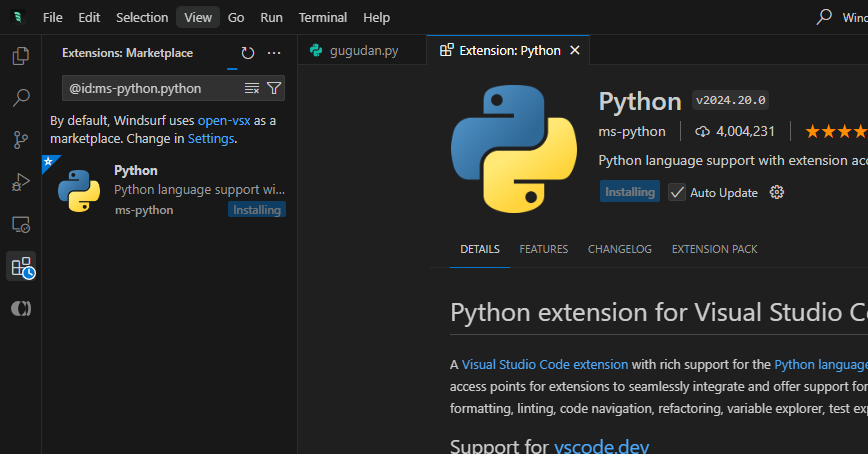This screenshot has width=868, height=454.
Task: Click the Extensions: Marketplace title
Action: click(127, 53)
